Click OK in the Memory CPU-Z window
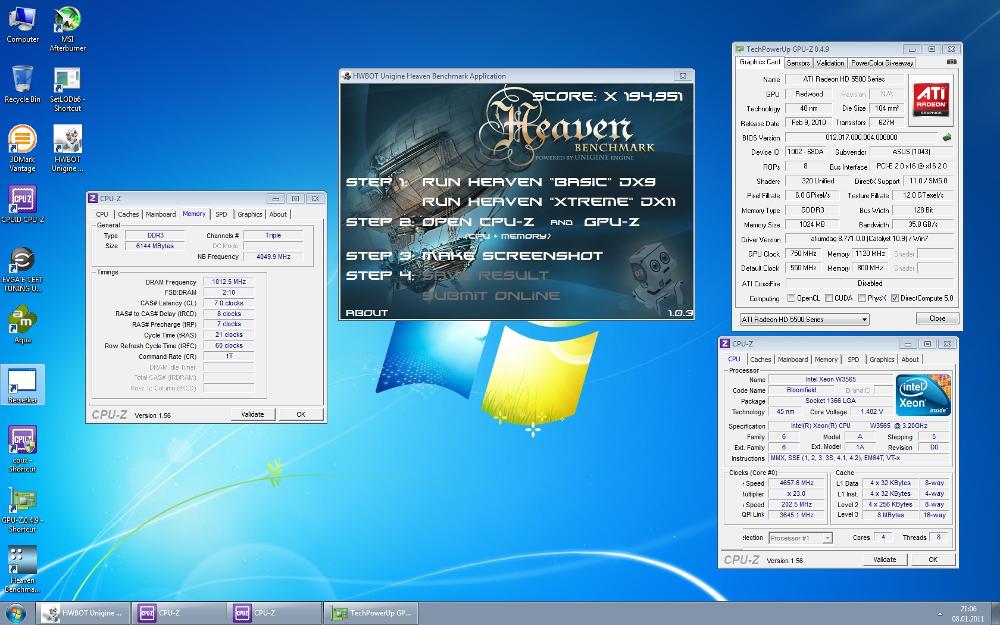The image size is (1000, 625). pyautogui.click(x=301, y=415)
